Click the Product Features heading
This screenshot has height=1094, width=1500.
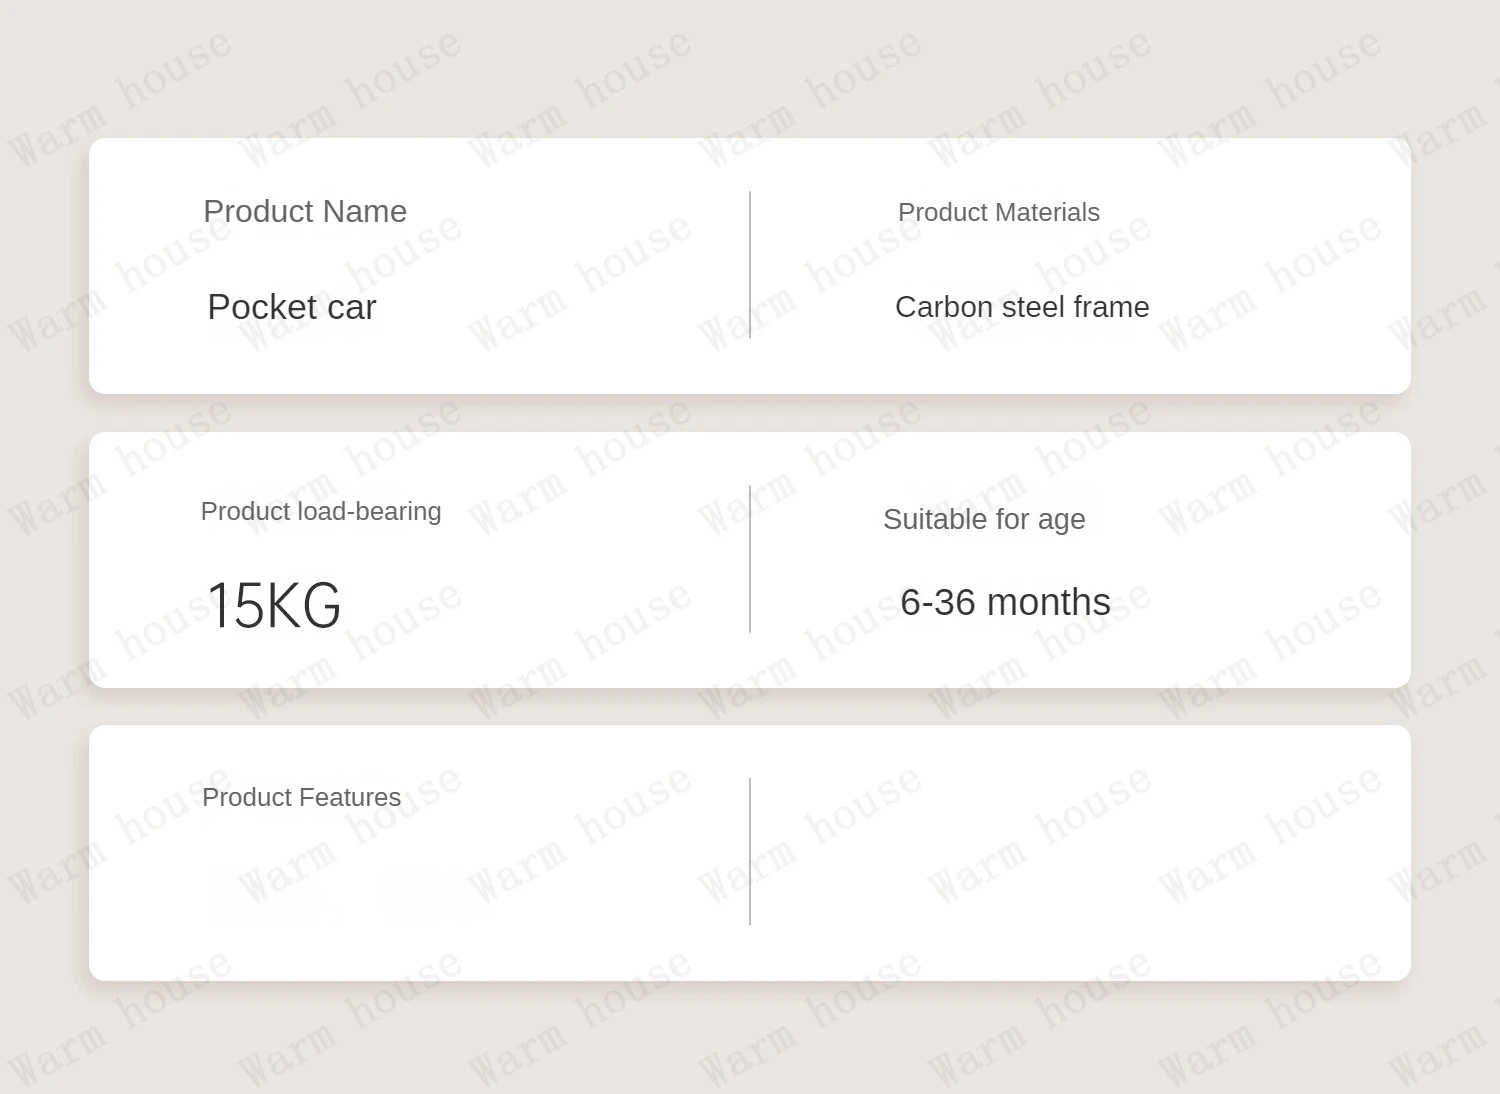click(301, 797)
